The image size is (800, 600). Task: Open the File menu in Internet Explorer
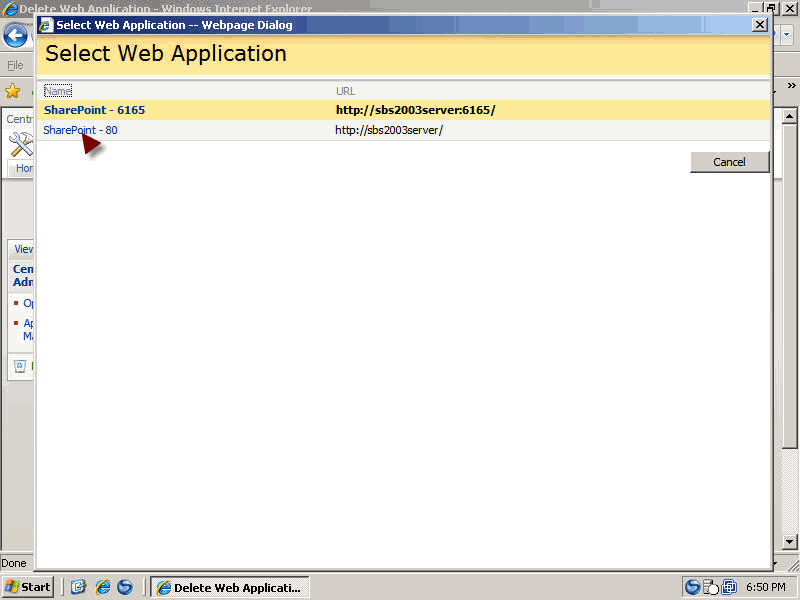click(15, 65)
